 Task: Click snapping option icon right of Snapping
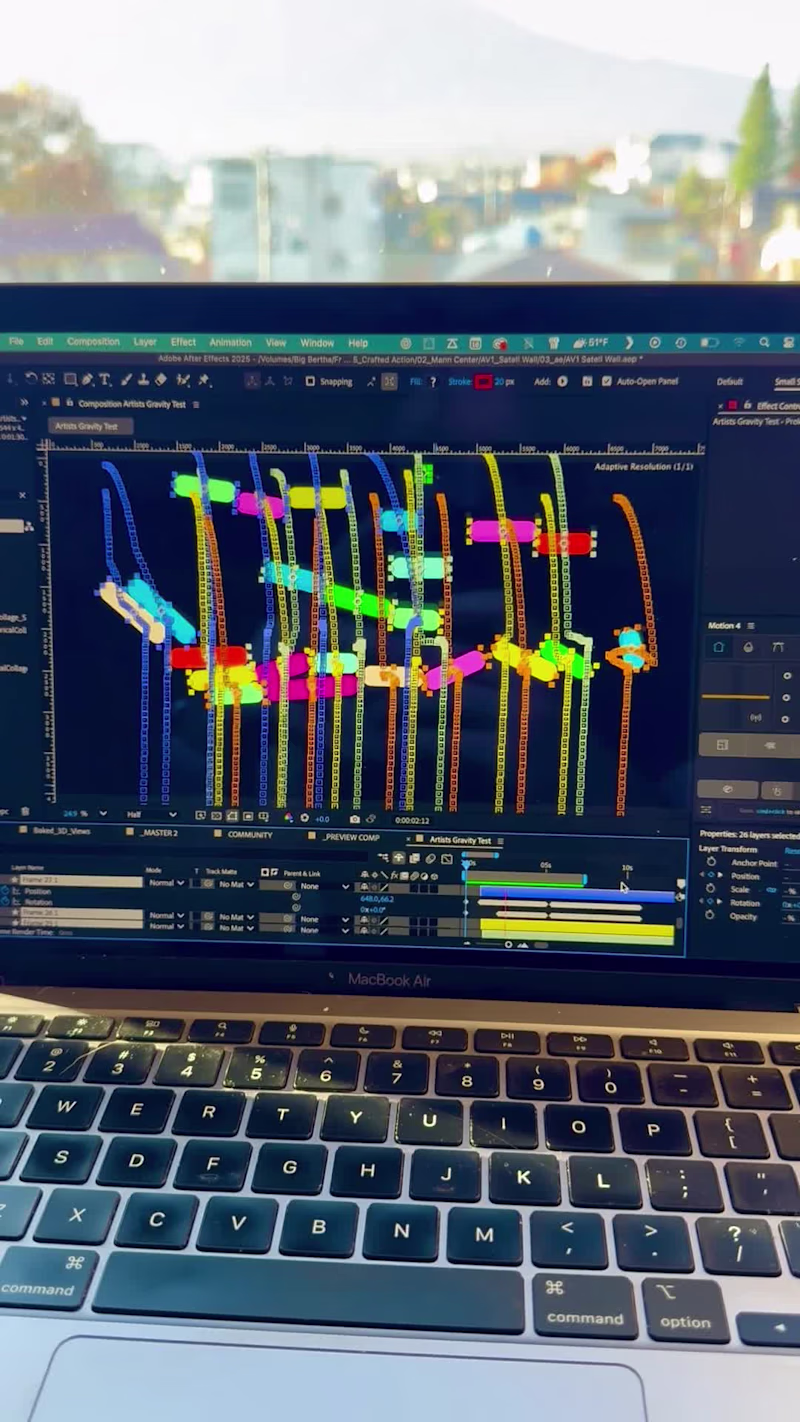coord(371,381)
